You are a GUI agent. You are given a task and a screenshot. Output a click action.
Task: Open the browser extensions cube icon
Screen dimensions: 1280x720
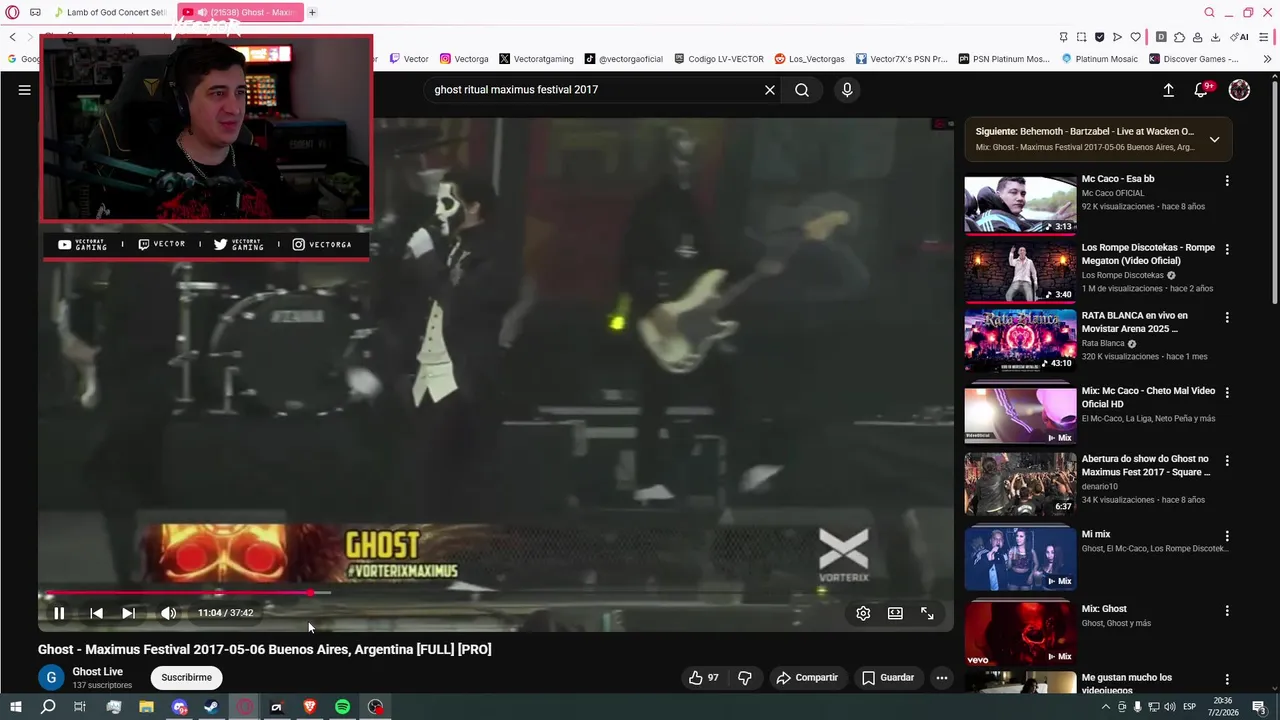pos(1179,37)
